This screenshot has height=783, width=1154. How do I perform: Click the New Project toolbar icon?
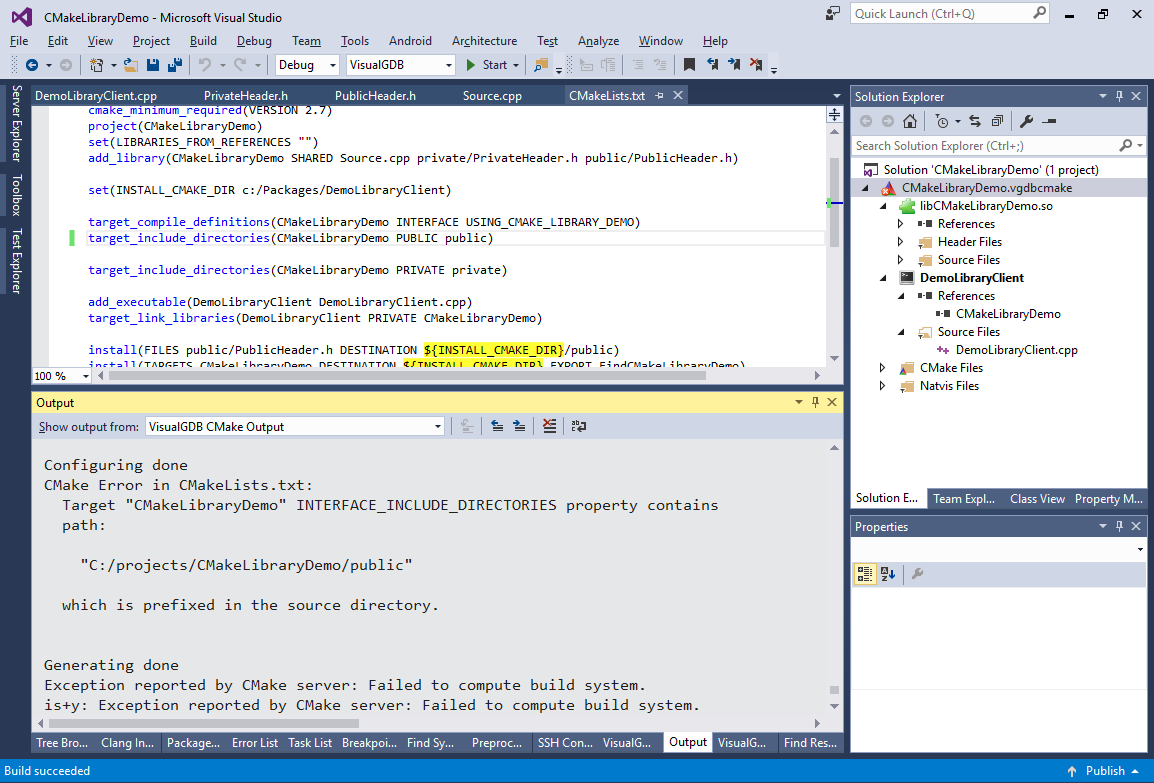[x=96, y=65]
